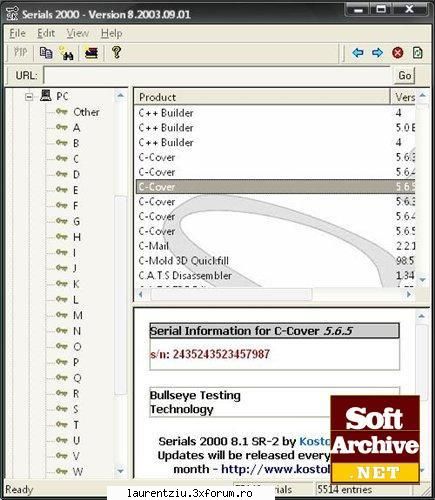
Task: Open search with the binoculars icon
Action: (67, 53)
